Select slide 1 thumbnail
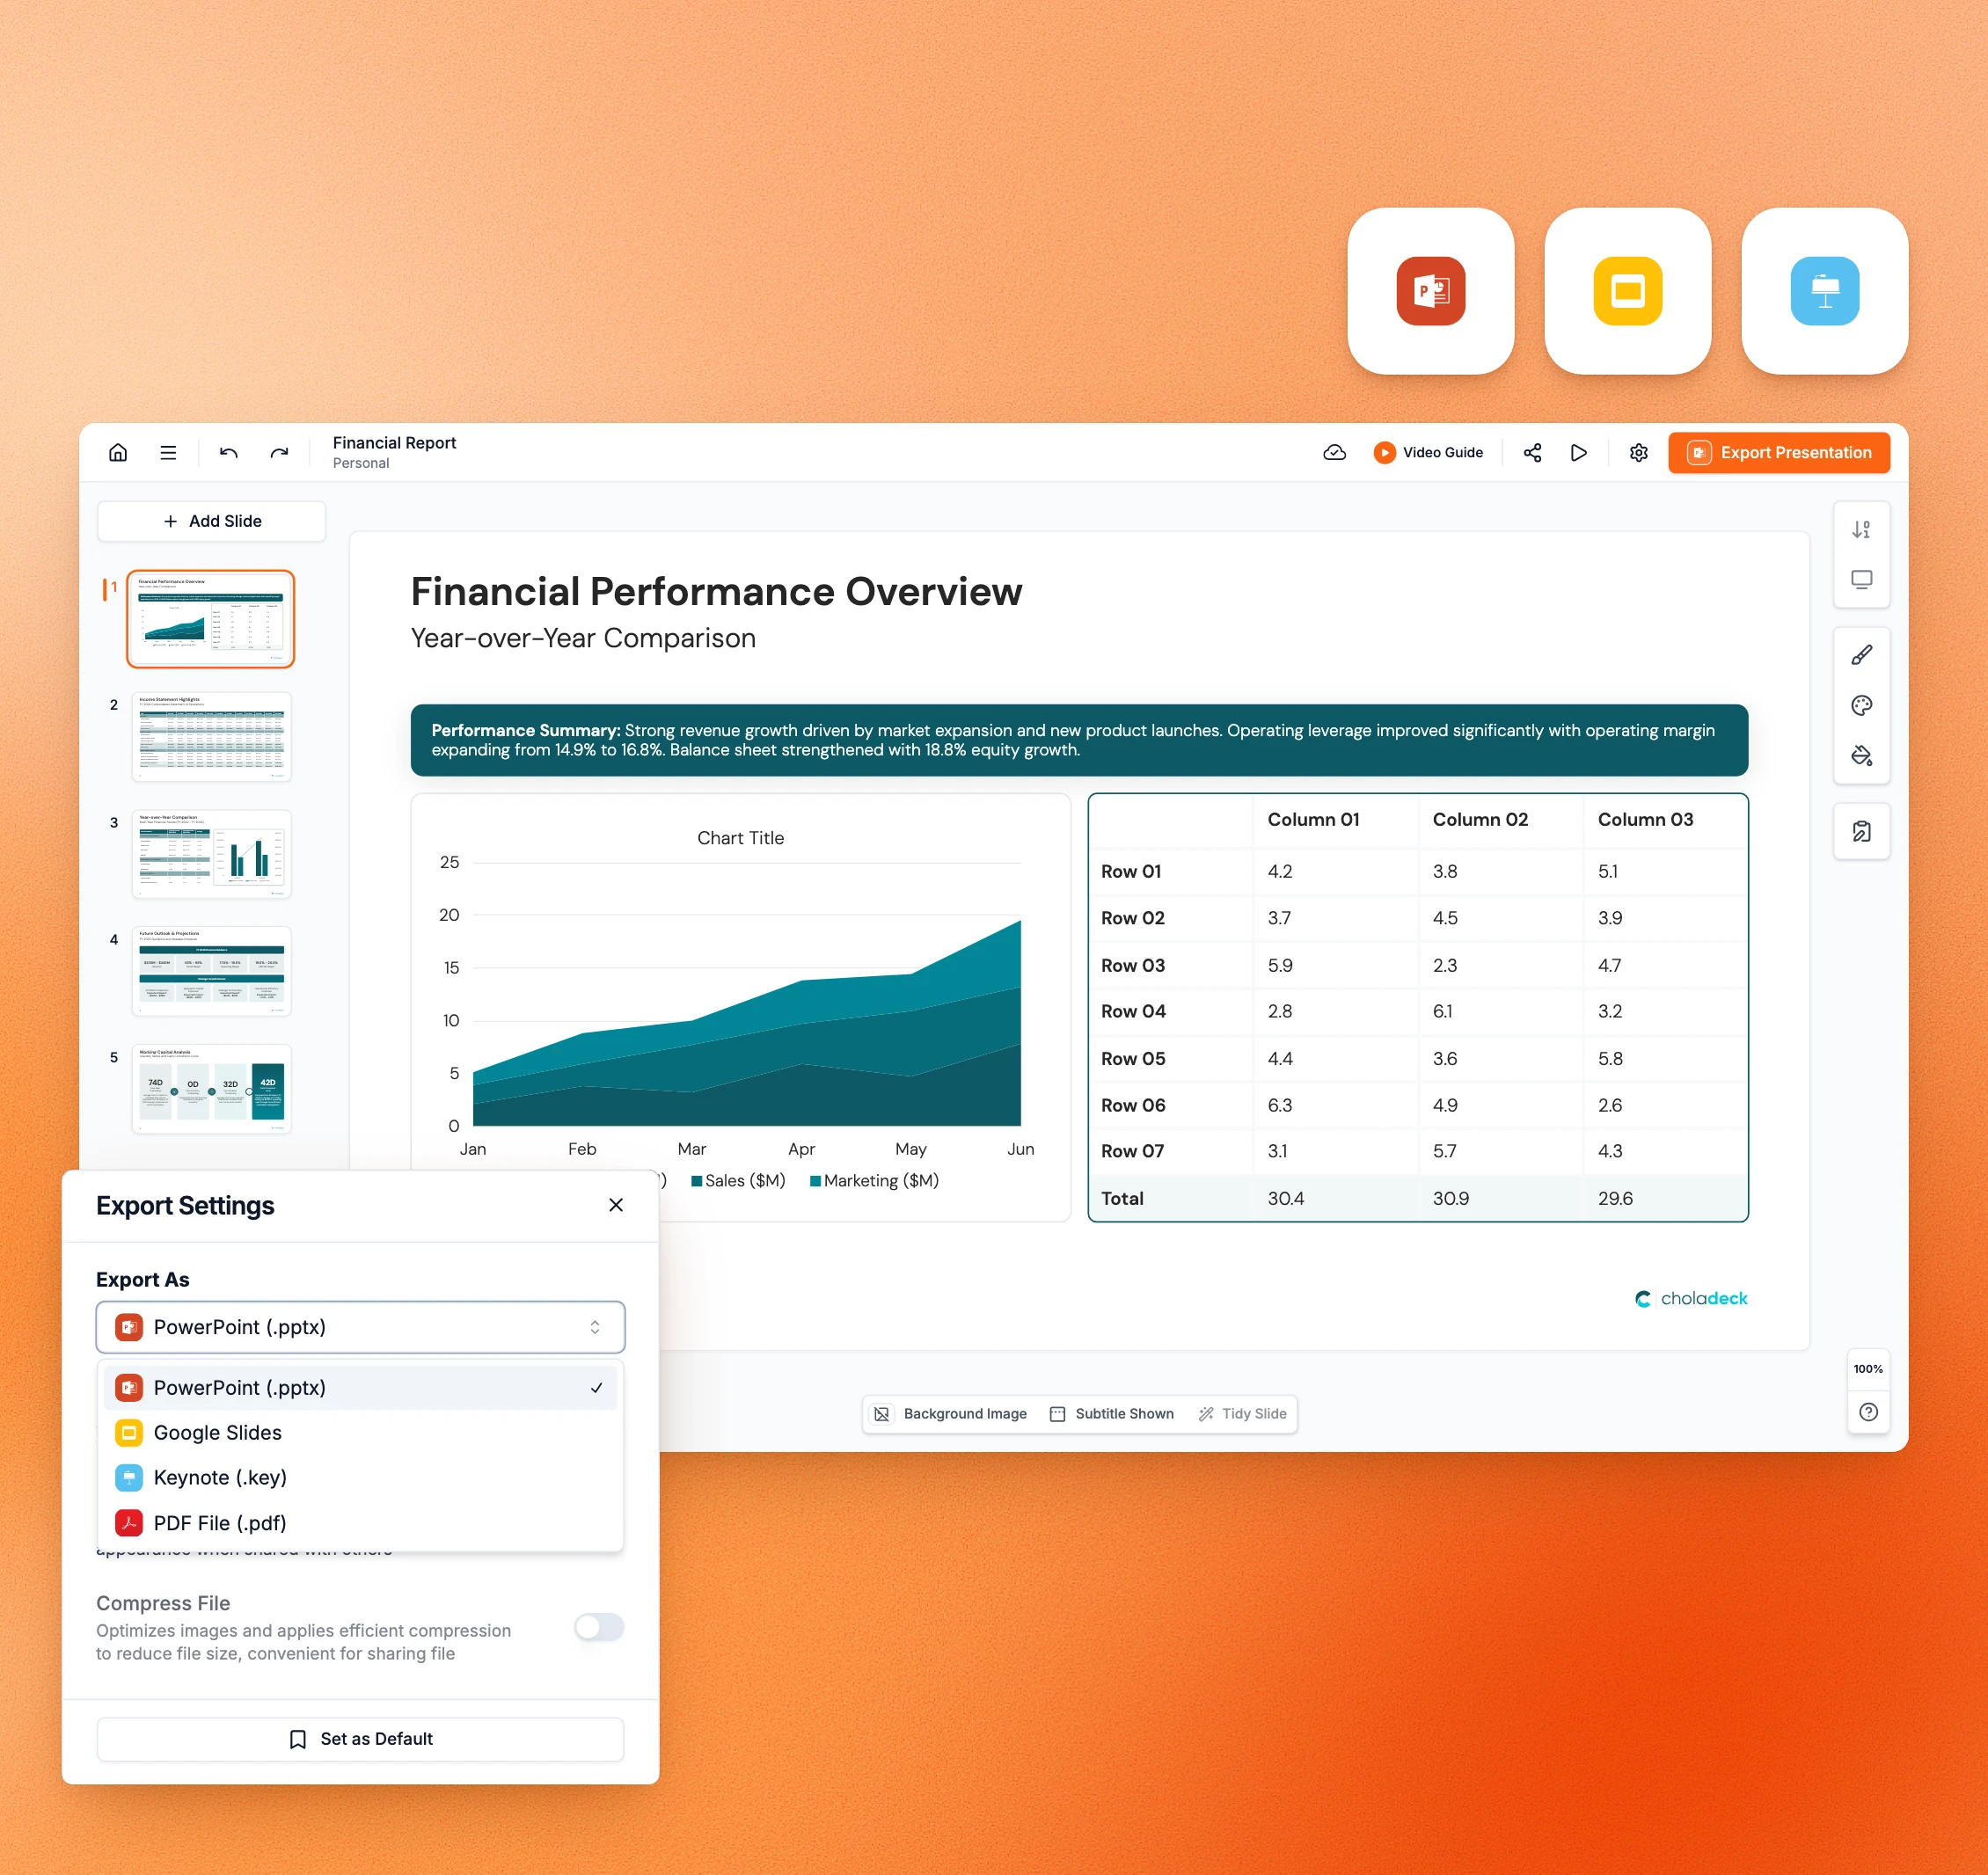Image resolution: width=1988 pixels, height=1875 pixels. [210, 618]
